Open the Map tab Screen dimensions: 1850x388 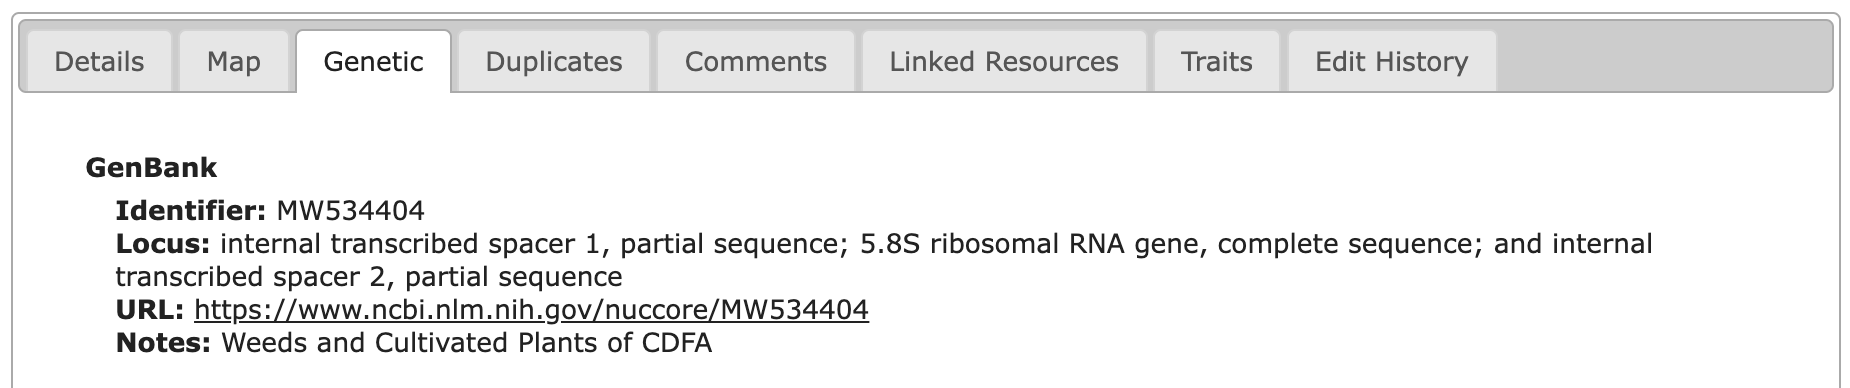234,62
